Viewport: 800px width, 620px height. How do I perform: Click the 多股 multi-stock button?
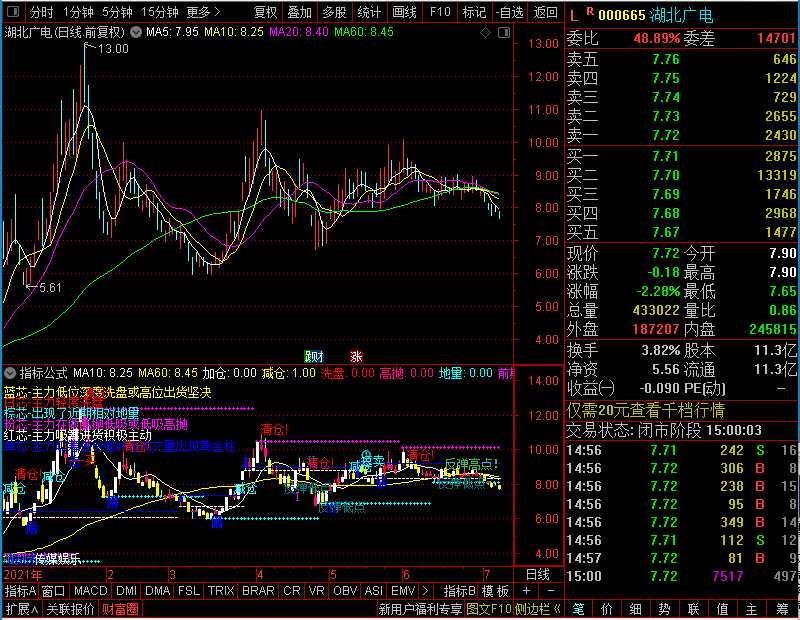coord(334,12)
